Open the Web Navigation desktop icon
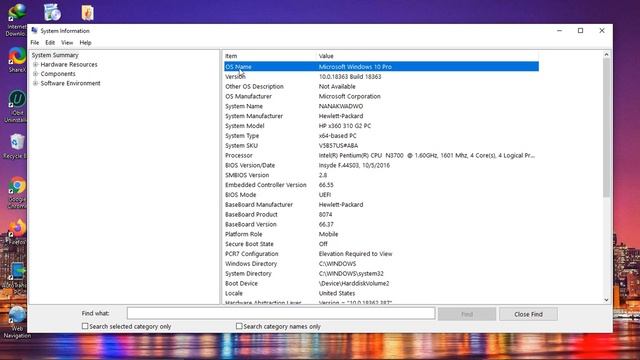The image size is (640, 360). 16,322
